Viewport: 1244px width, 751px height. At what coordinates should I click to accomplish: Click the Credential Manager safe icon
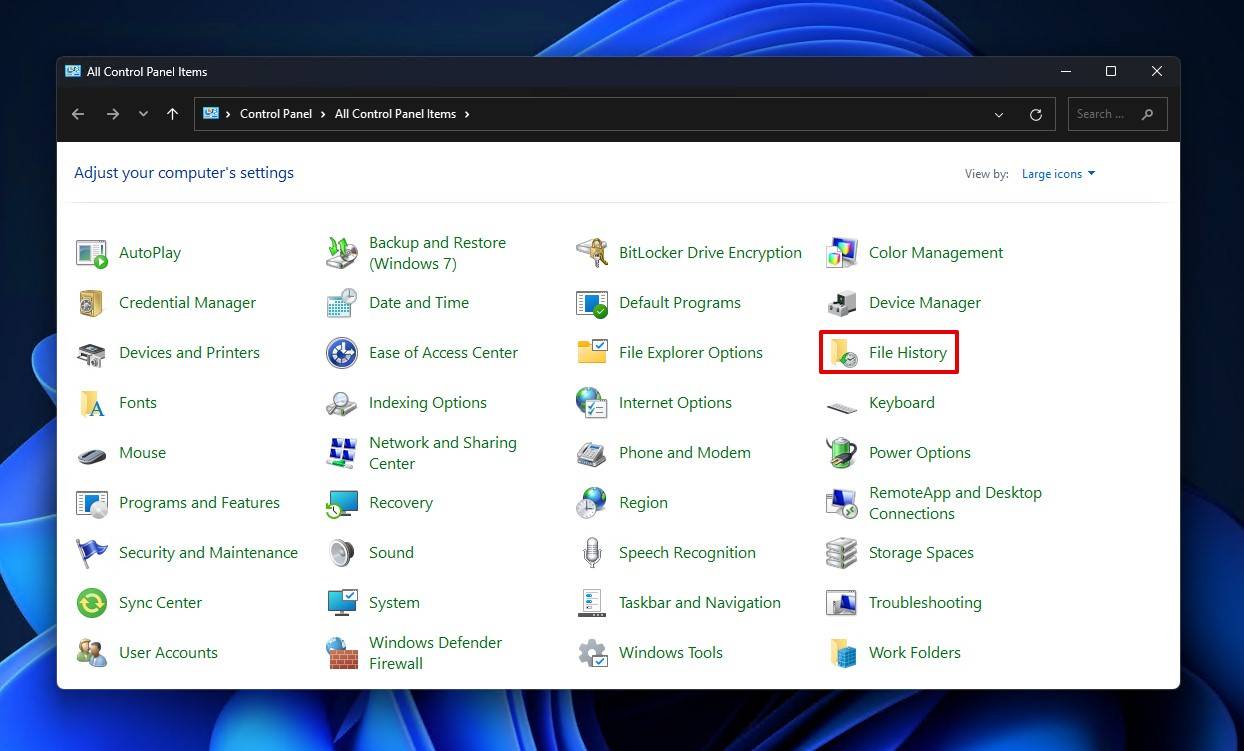[92, 303]
